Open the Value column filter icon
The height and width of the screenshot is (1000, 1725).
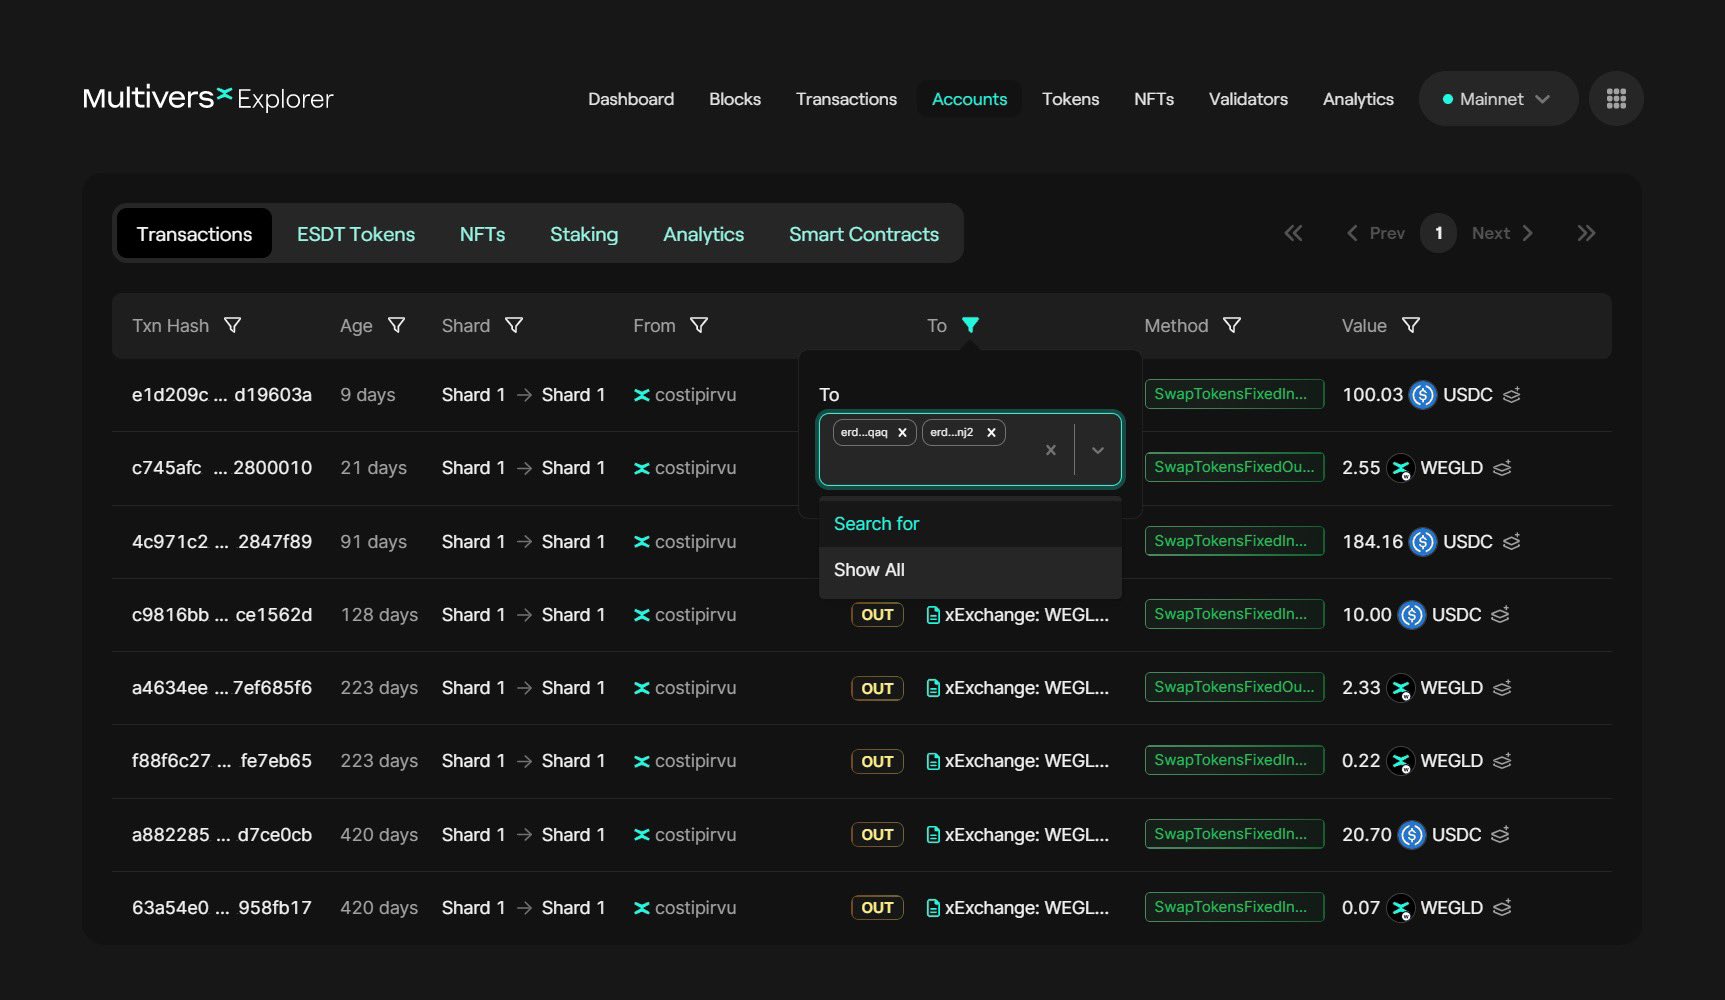pos(1412,325)
